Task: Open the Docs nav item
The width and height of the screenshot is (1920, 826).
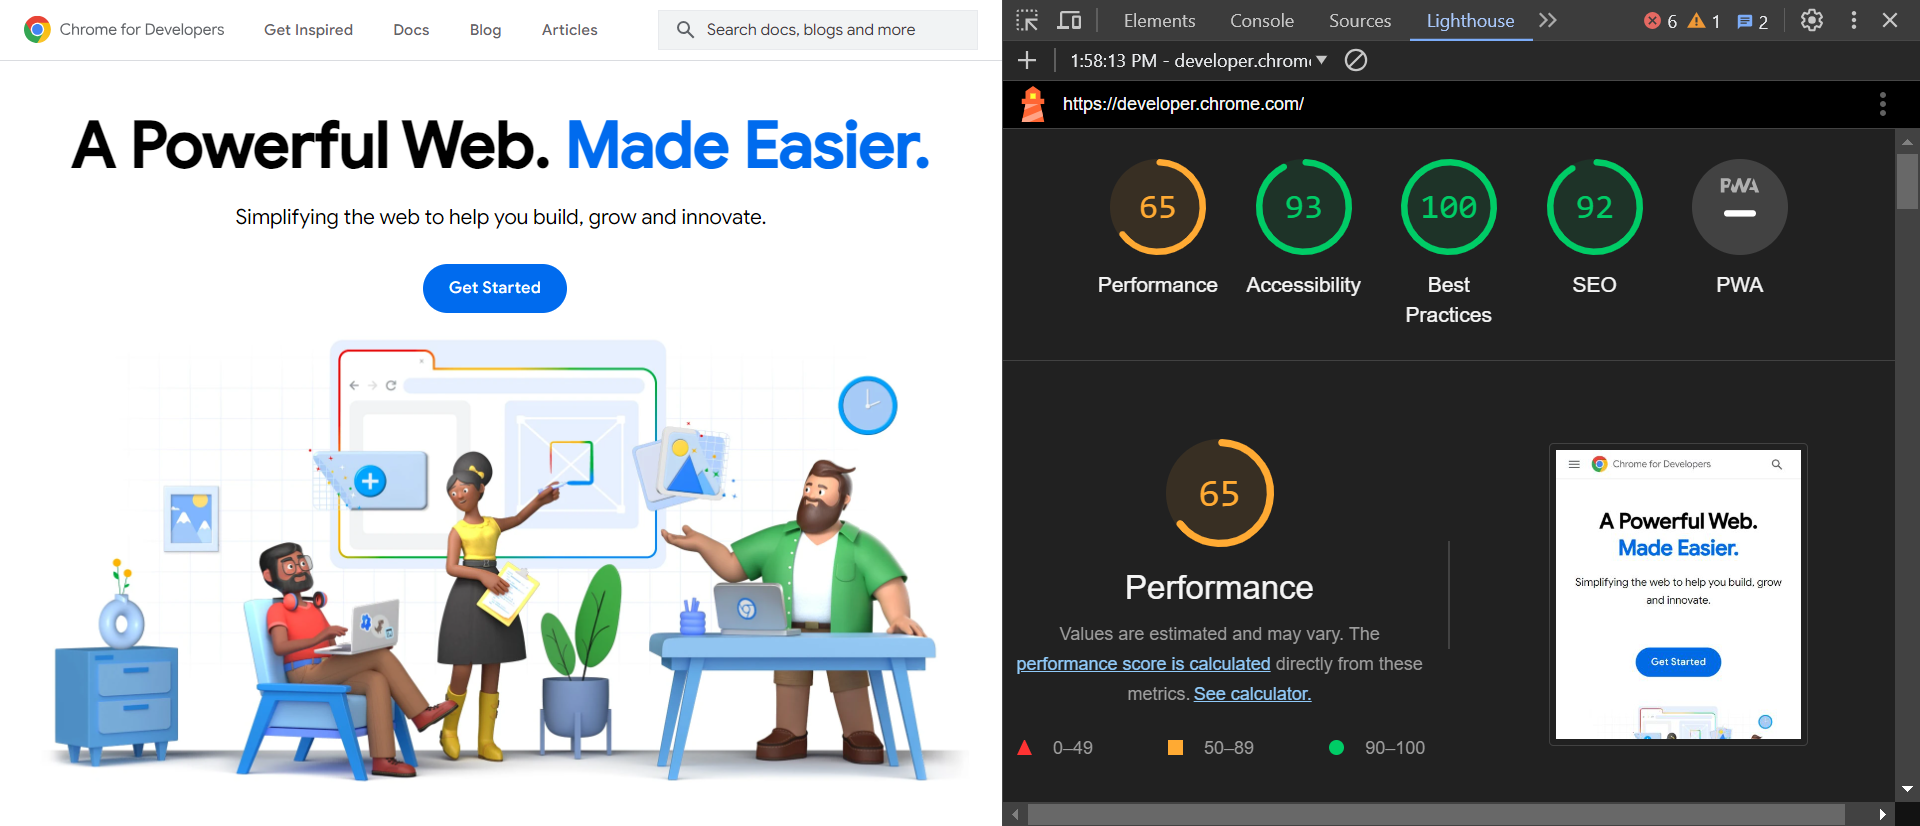Action: (x=411, y=30)
